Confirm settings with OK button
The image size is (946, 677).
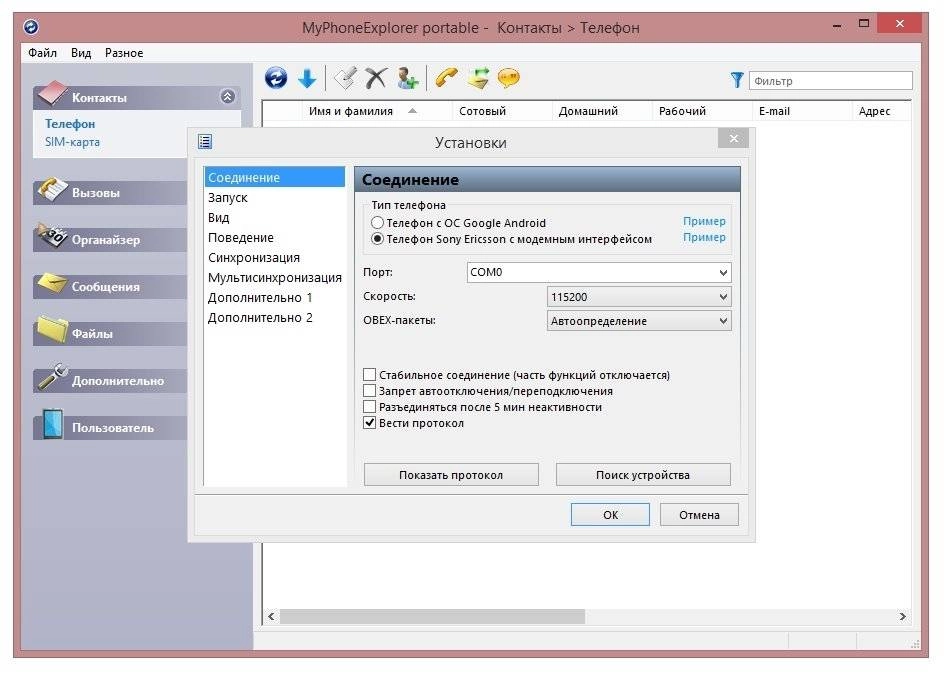610,515
